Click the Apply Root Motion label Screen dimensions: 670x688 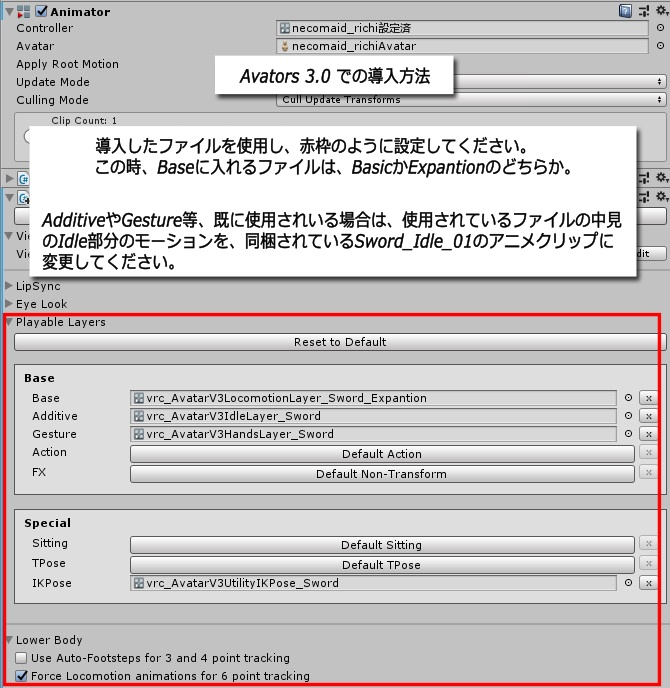click(68, 64)
